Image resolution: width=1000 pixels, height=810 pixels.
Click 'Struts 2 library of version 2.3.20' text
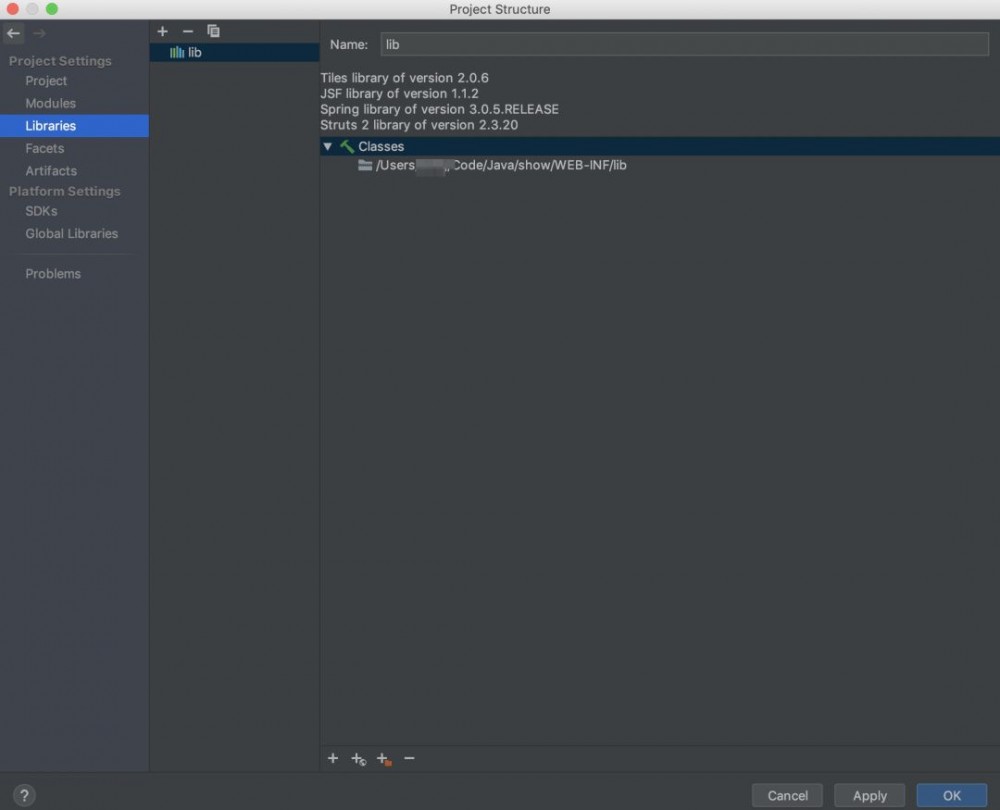point(419,125)
